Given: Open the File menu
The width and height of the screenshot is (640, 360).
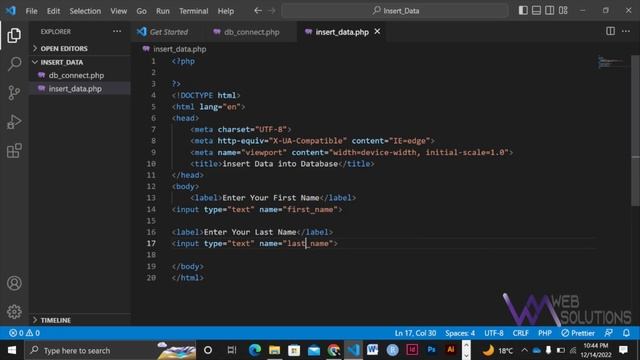Looking at the screenshot, I should tap(31, 11).
